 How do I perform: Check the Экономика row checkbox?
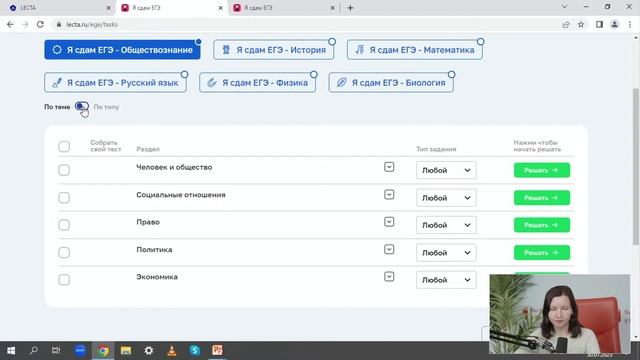point(64,280)
